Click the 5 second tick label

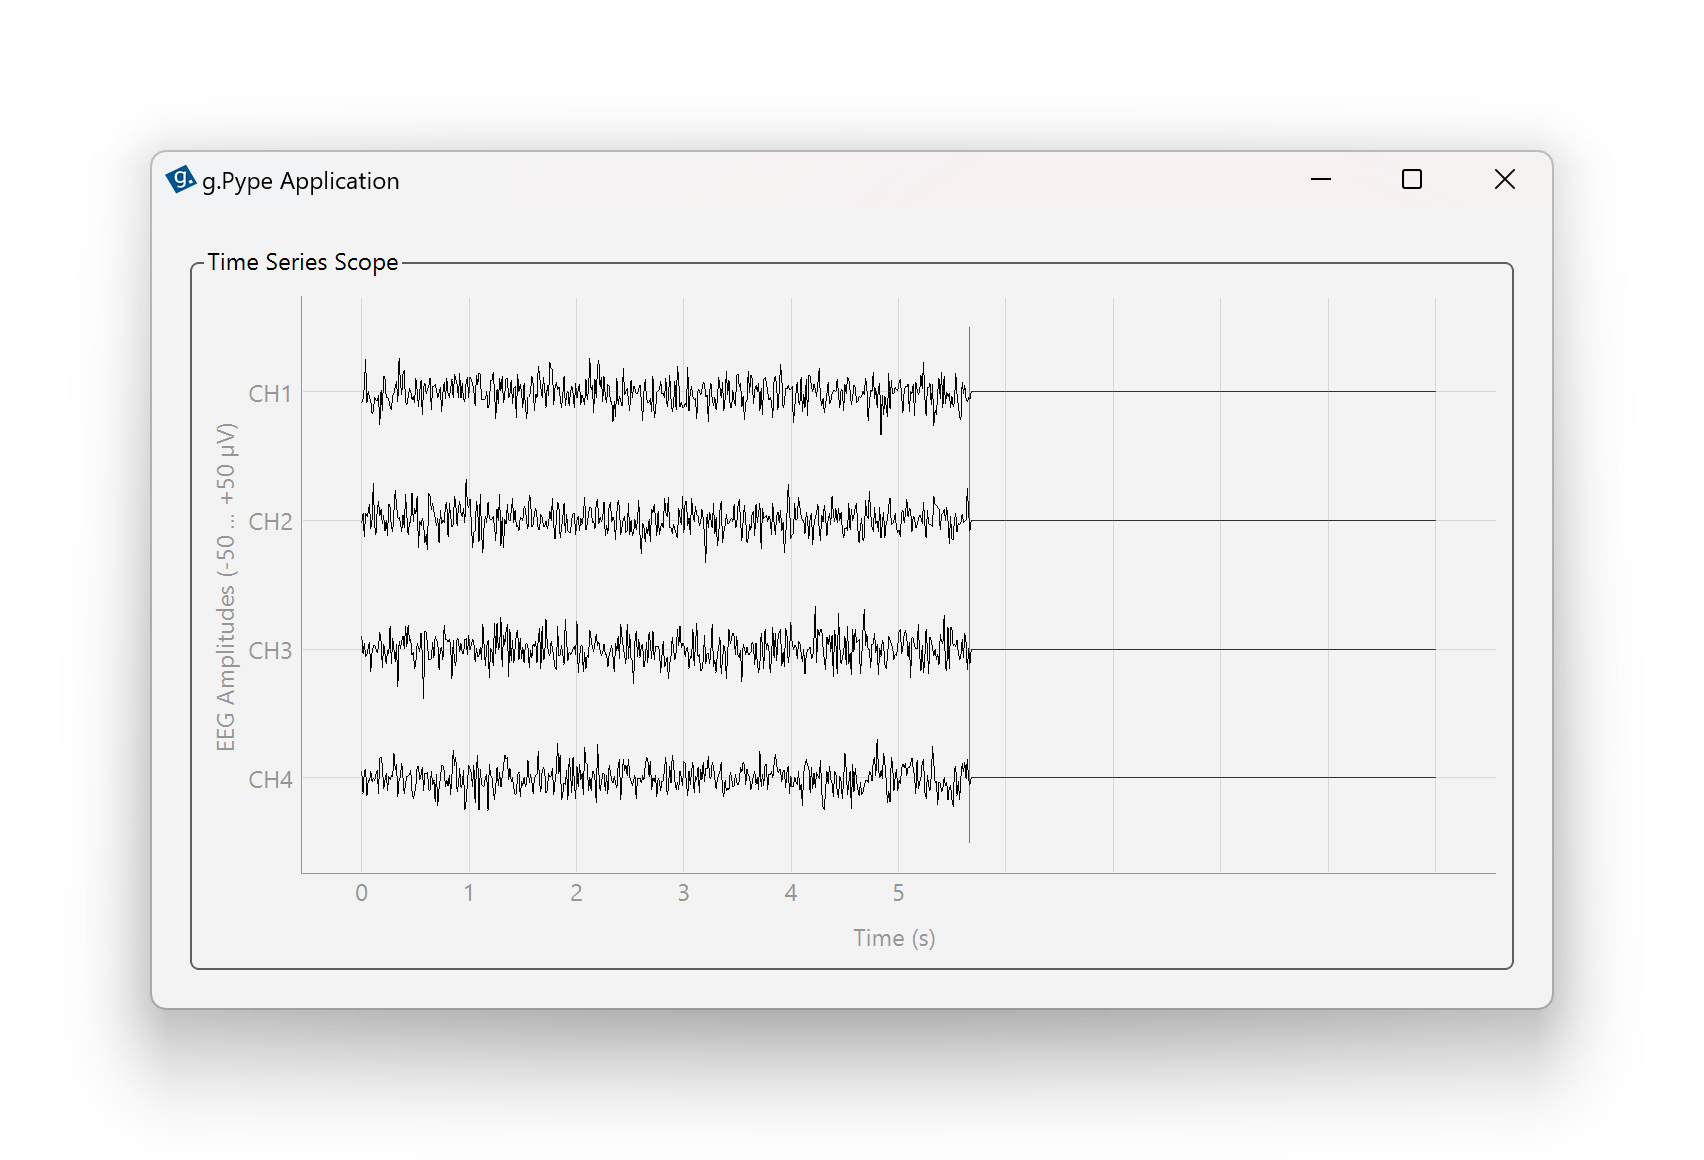pyautogui.click(x=898, y=893)
